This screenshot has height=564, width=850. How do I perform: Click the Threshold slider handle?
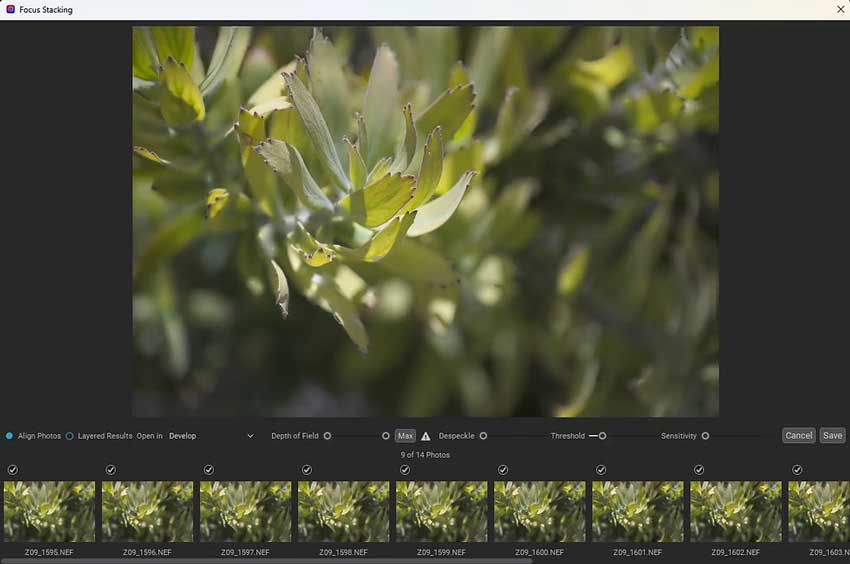(602, 436)
